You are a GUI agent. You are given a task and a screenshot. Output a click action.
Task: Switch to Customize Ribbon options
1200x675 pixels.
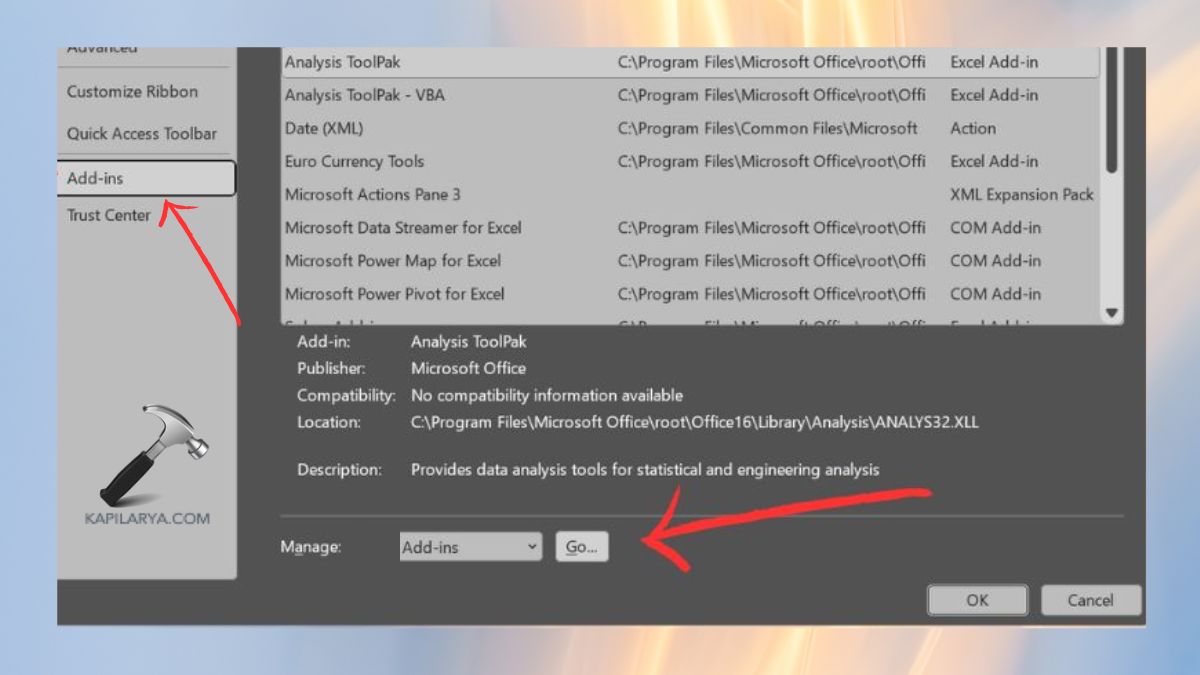129,91
